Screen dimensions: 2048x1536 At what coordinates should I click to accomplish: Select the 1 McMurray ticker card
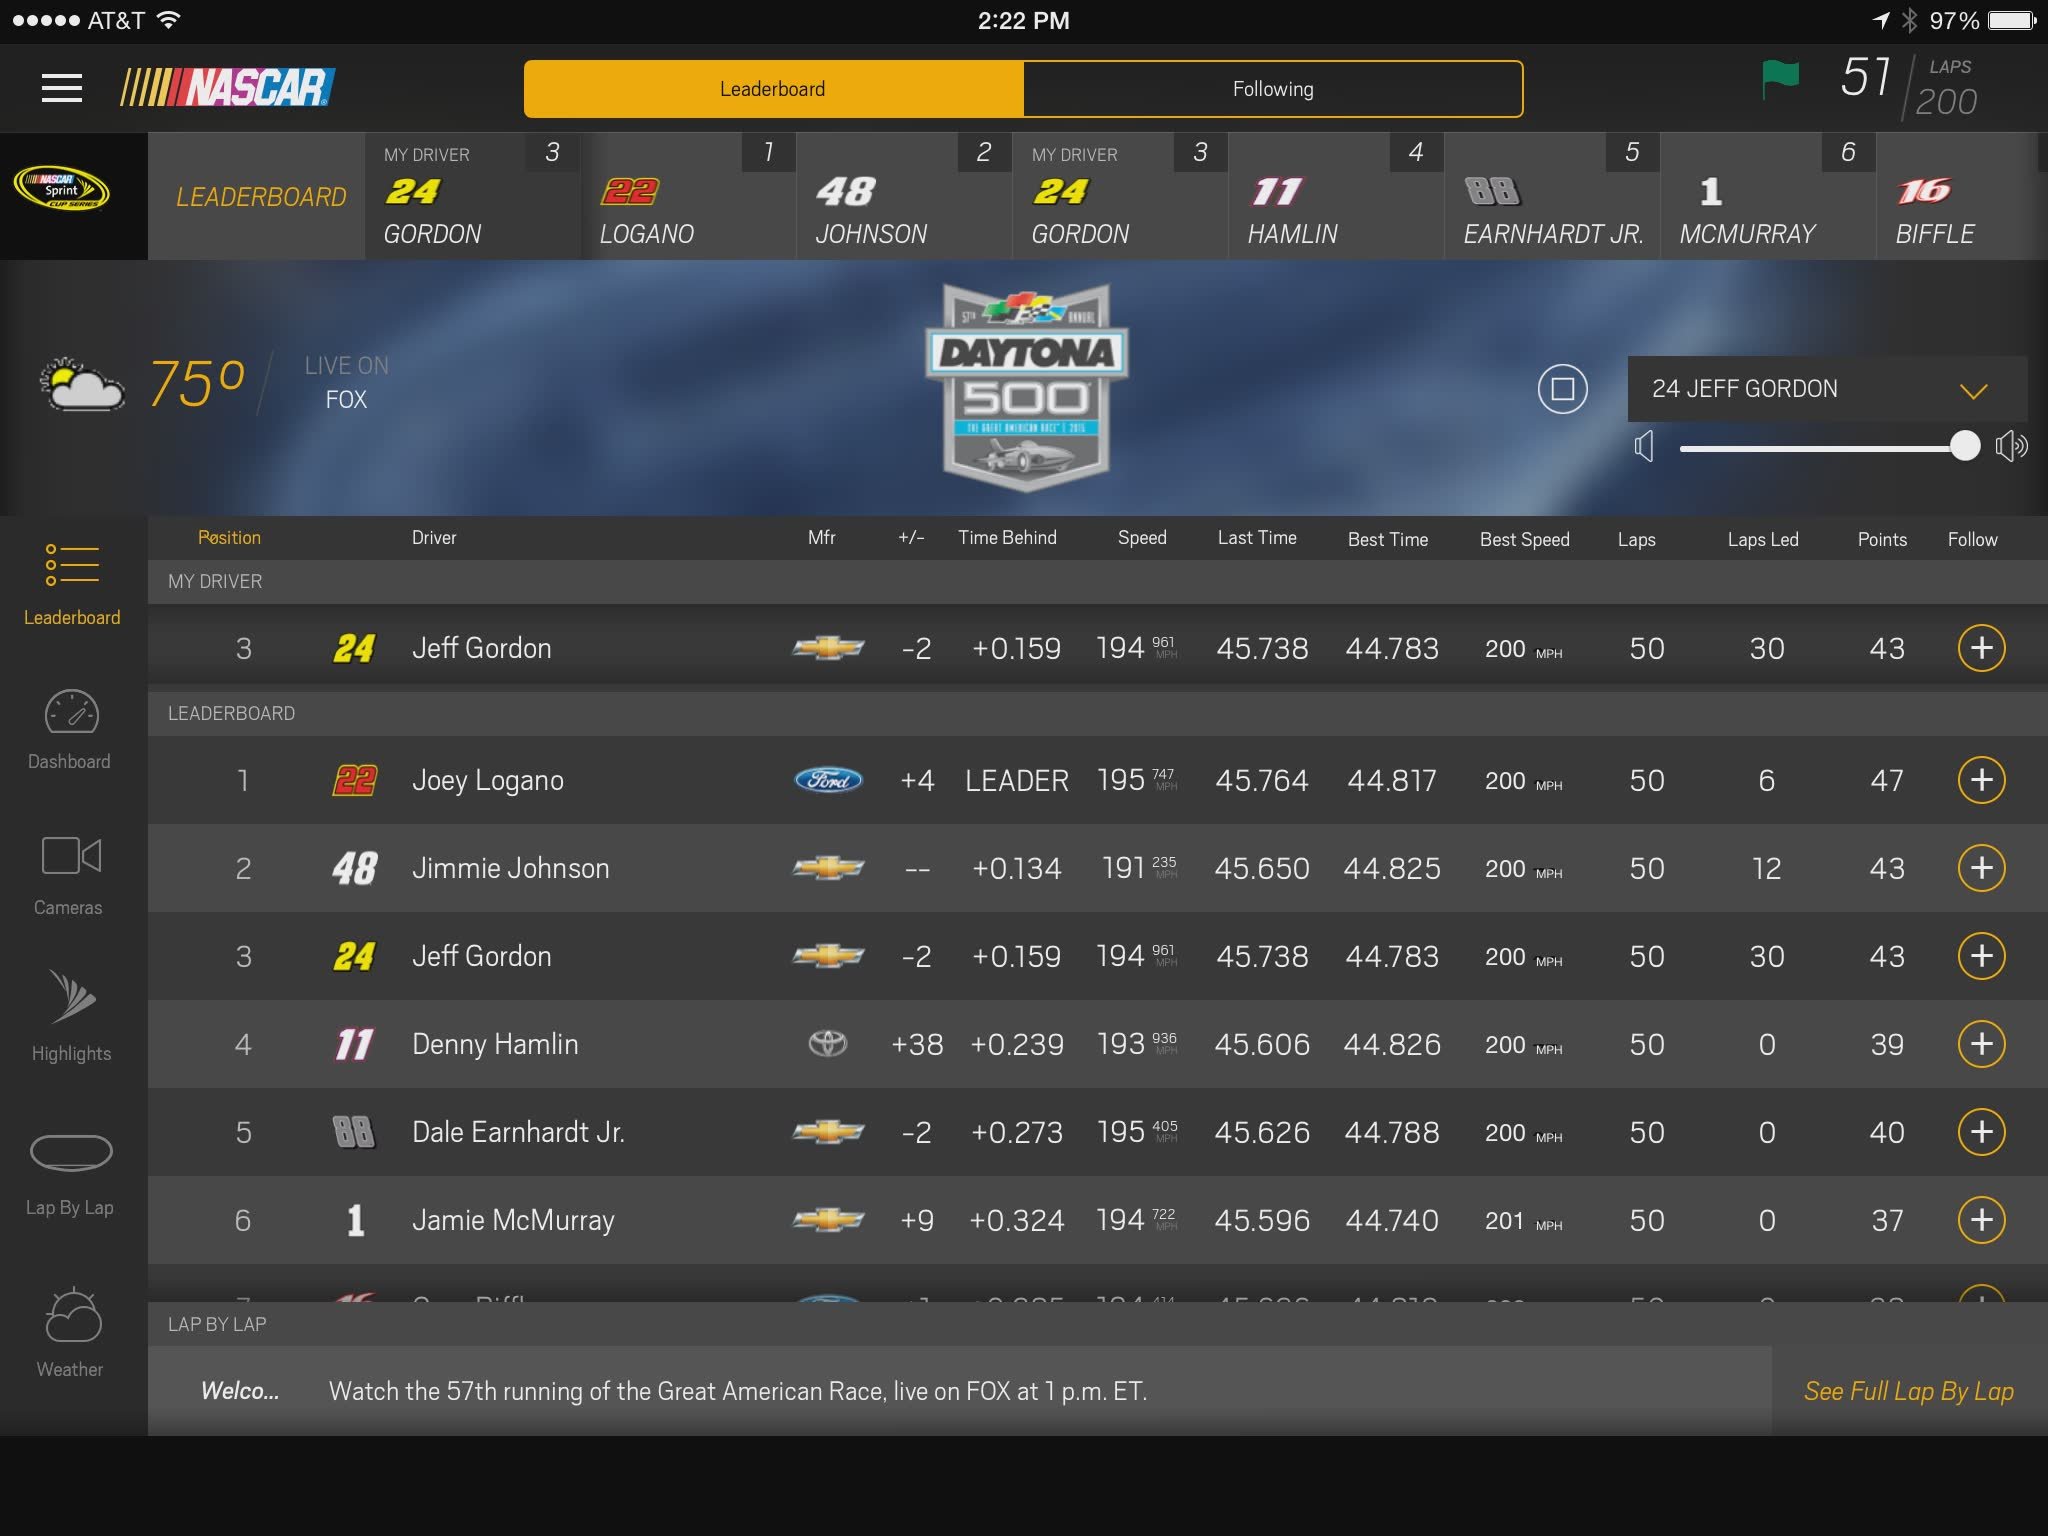(x=1768, y=196)
